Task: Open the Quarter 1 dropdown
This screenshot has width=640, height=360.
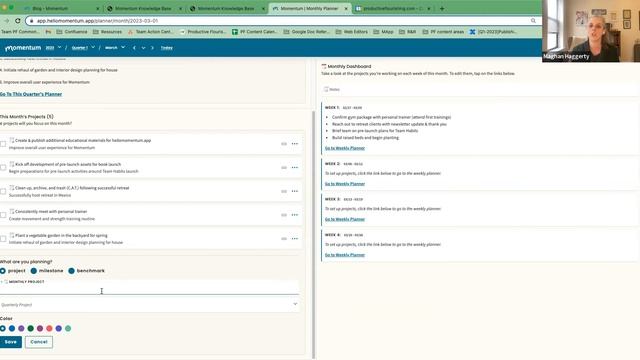Action: (x=83, y=48)
